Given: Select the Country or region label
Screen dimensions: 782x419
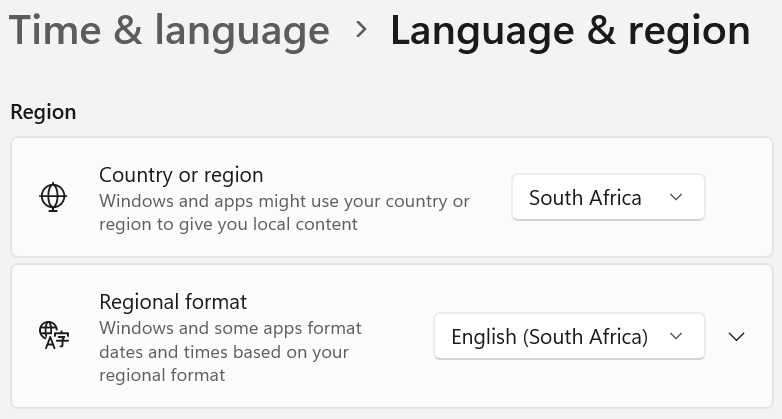Looking at the screenshot, I should [181, 175].
